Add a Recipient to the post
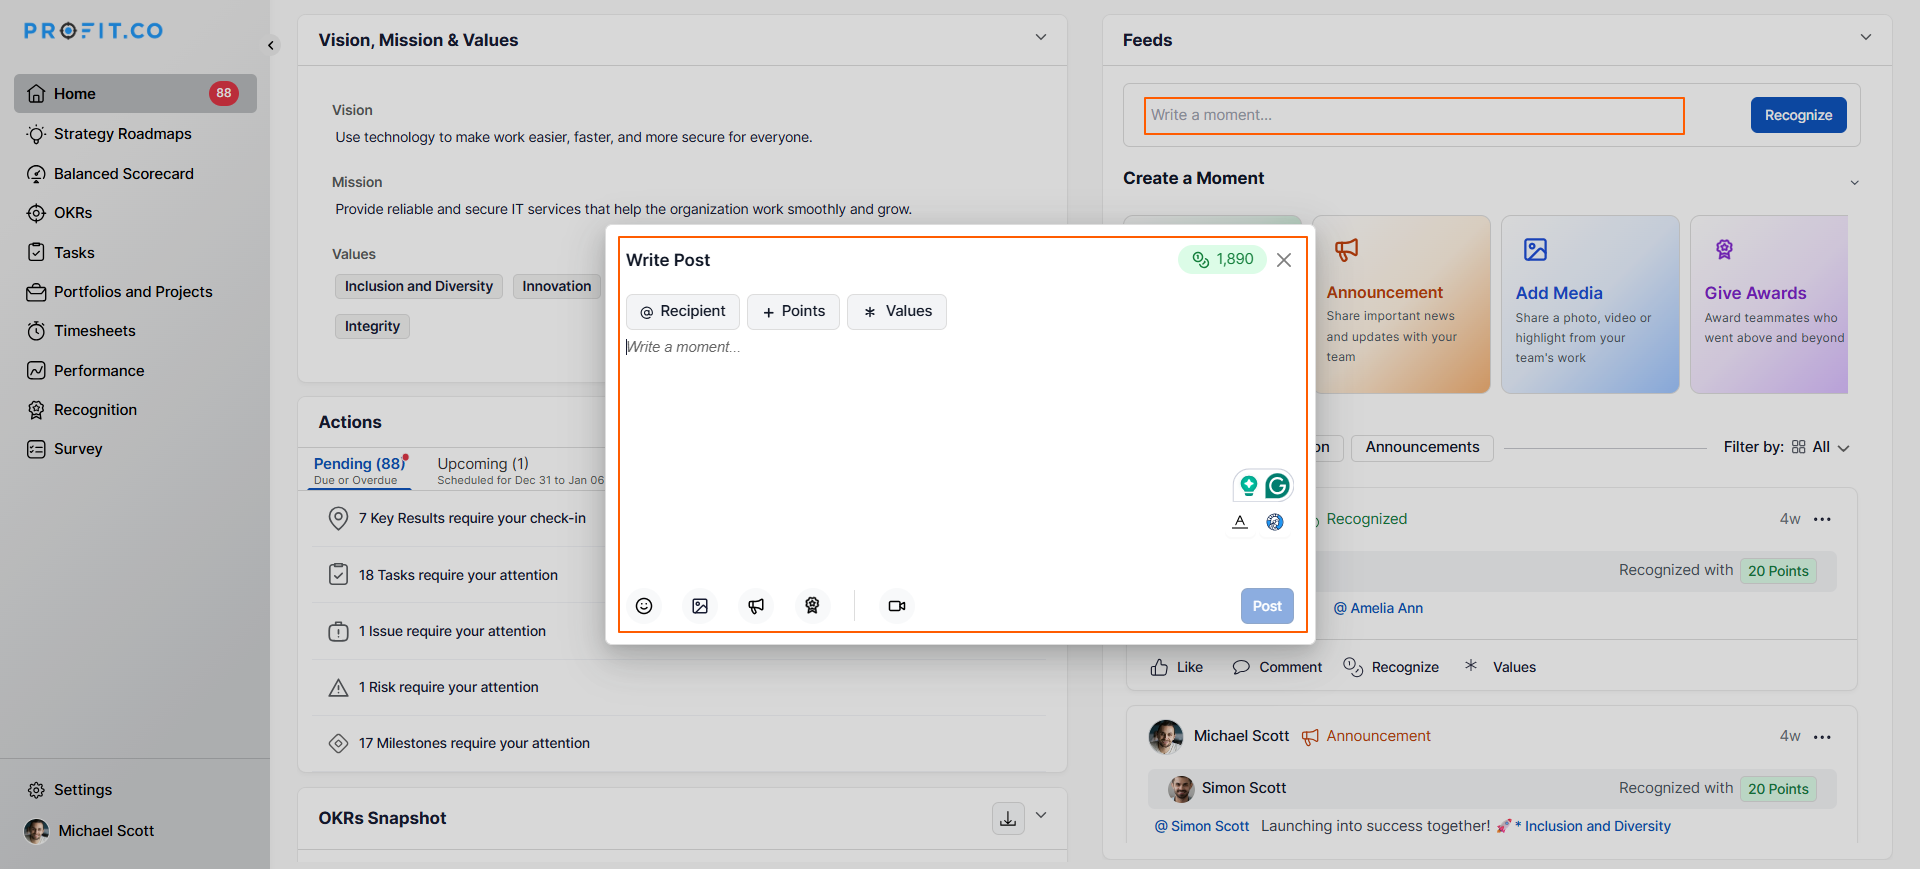 (x=683, y=312)
